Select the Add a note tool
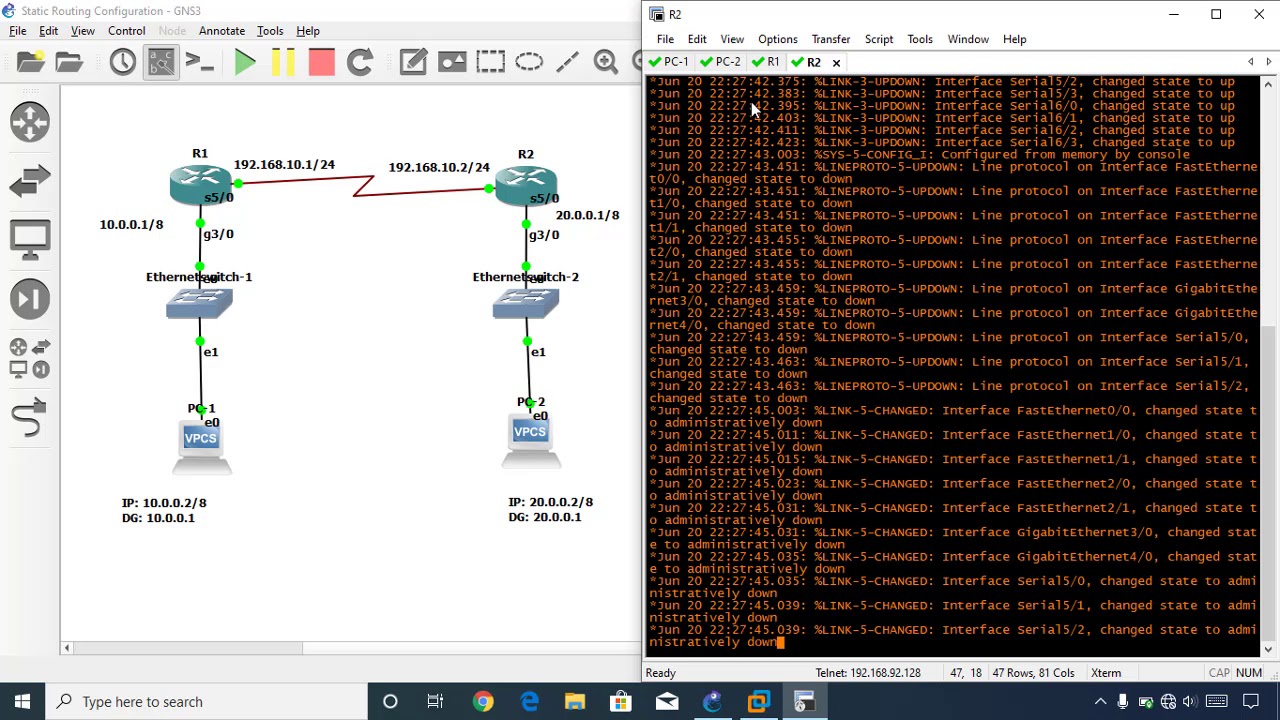 (x=413, y=62)
